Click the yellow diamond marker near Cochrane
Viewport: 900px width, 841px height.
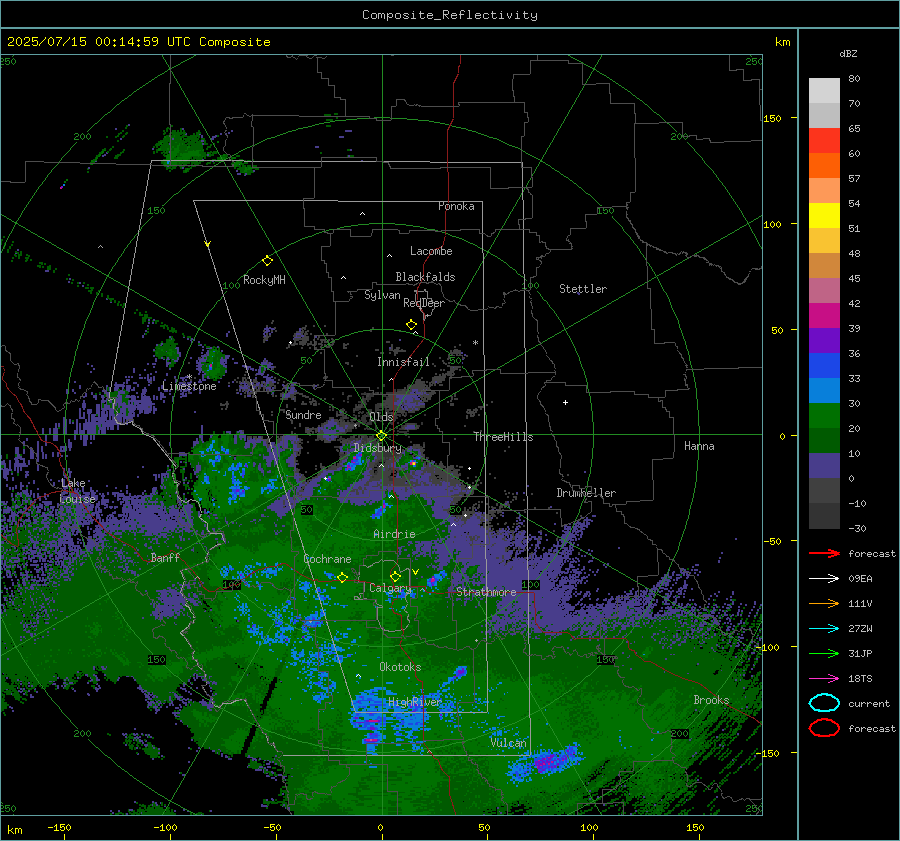click(x=342, y=577)
